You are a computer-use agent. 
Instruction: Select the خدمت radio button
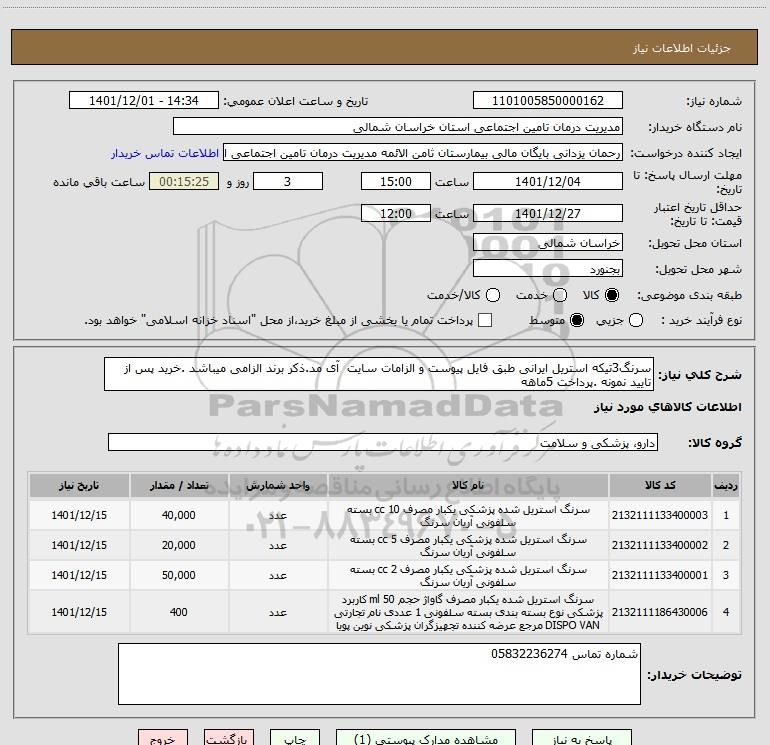(x=560, y=295)
